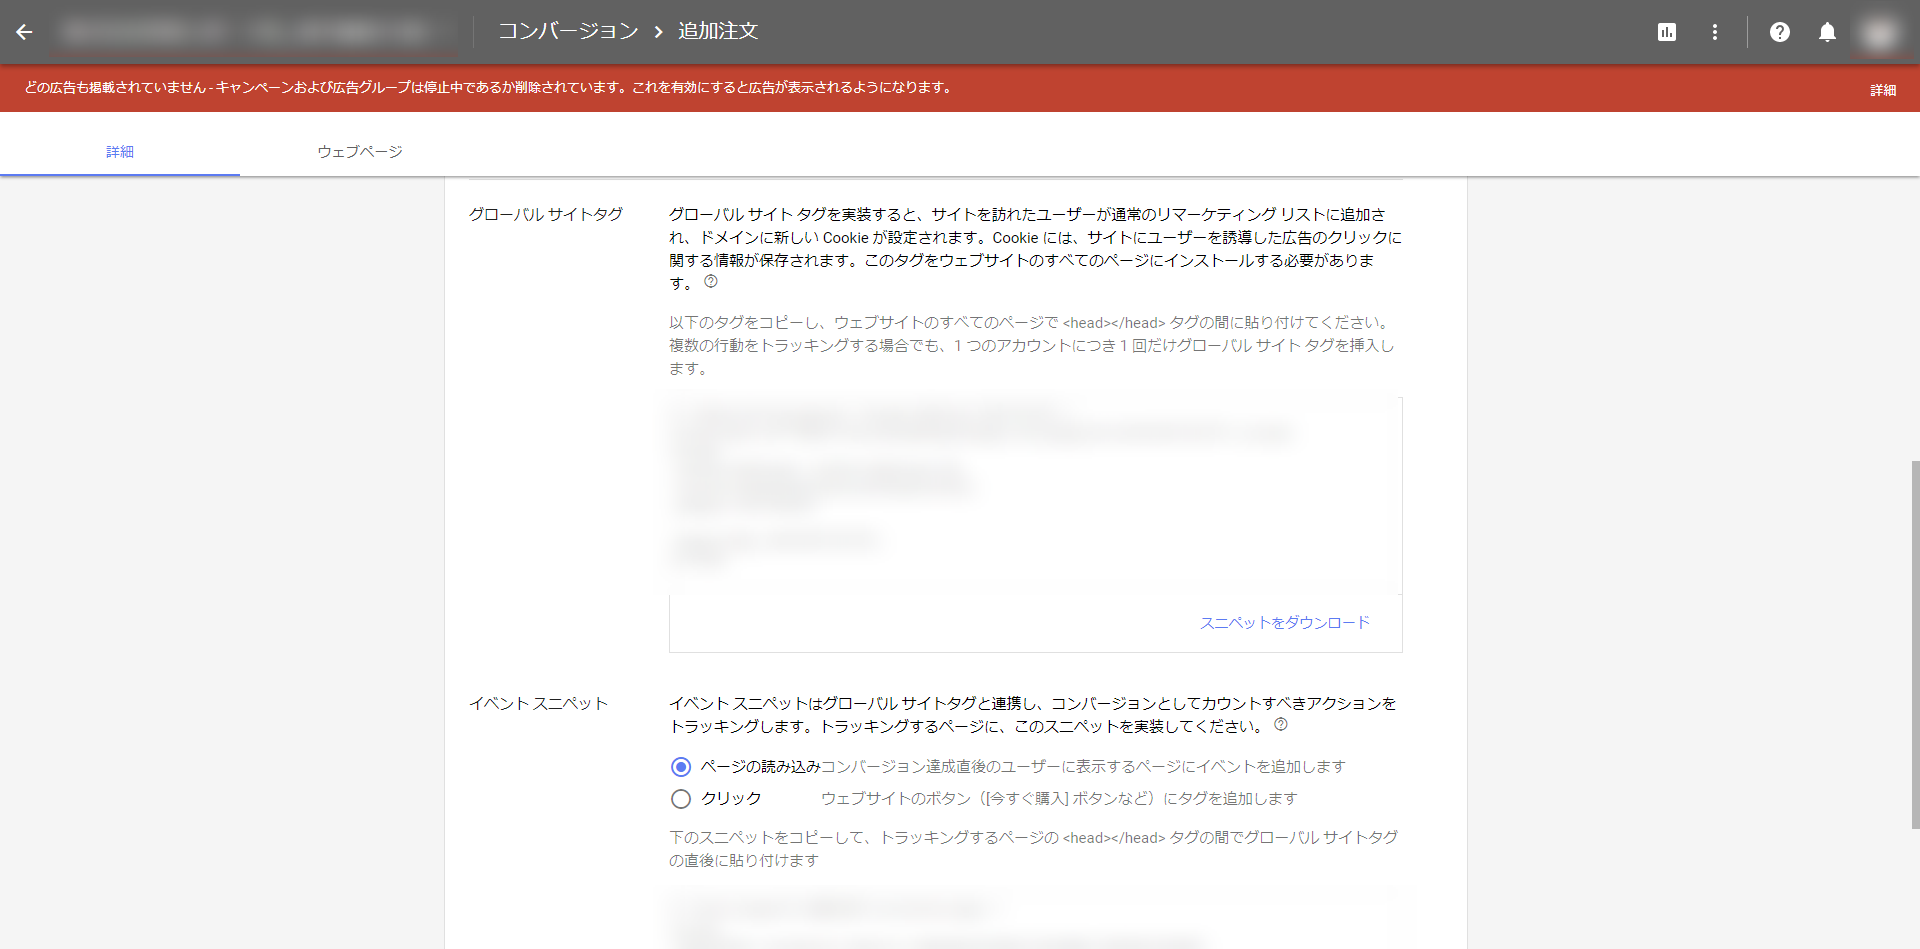This screenshot has width=1920, height=949.
Task: Switch to the ウェブページ tab
Action: (x=360, y=151)
